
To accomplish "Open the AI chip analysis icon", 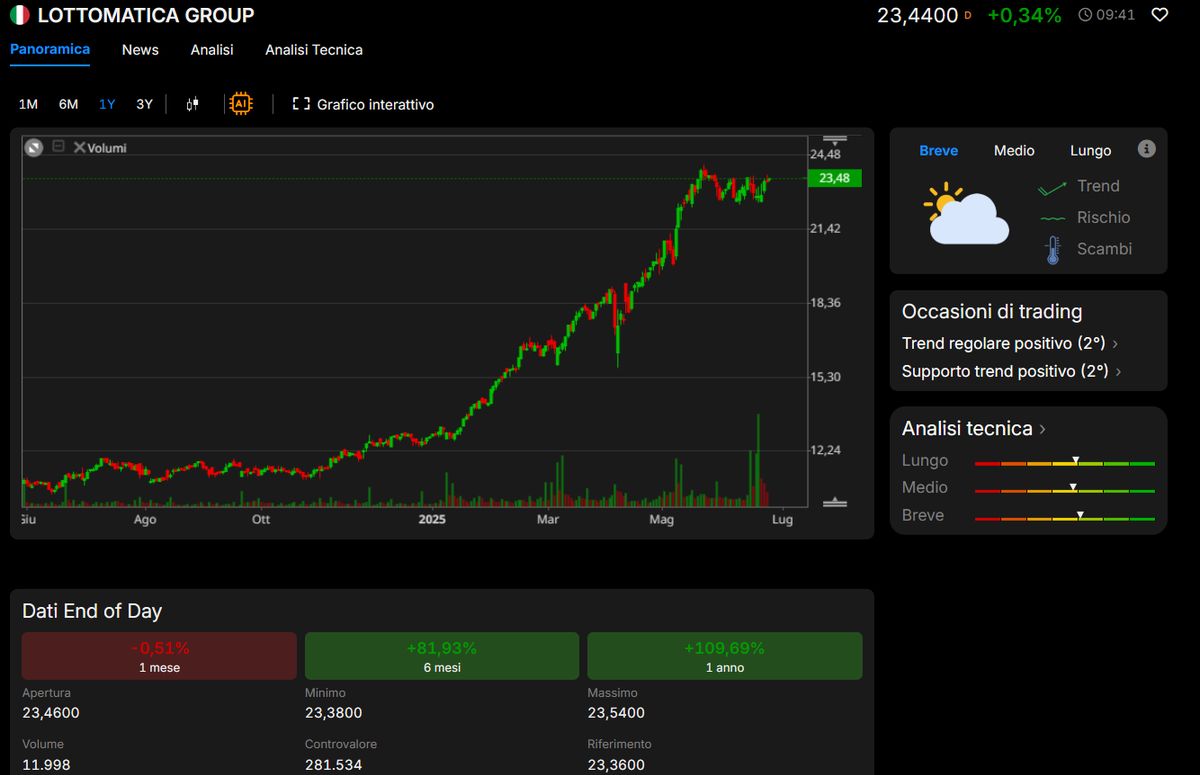I will point(241,104).
